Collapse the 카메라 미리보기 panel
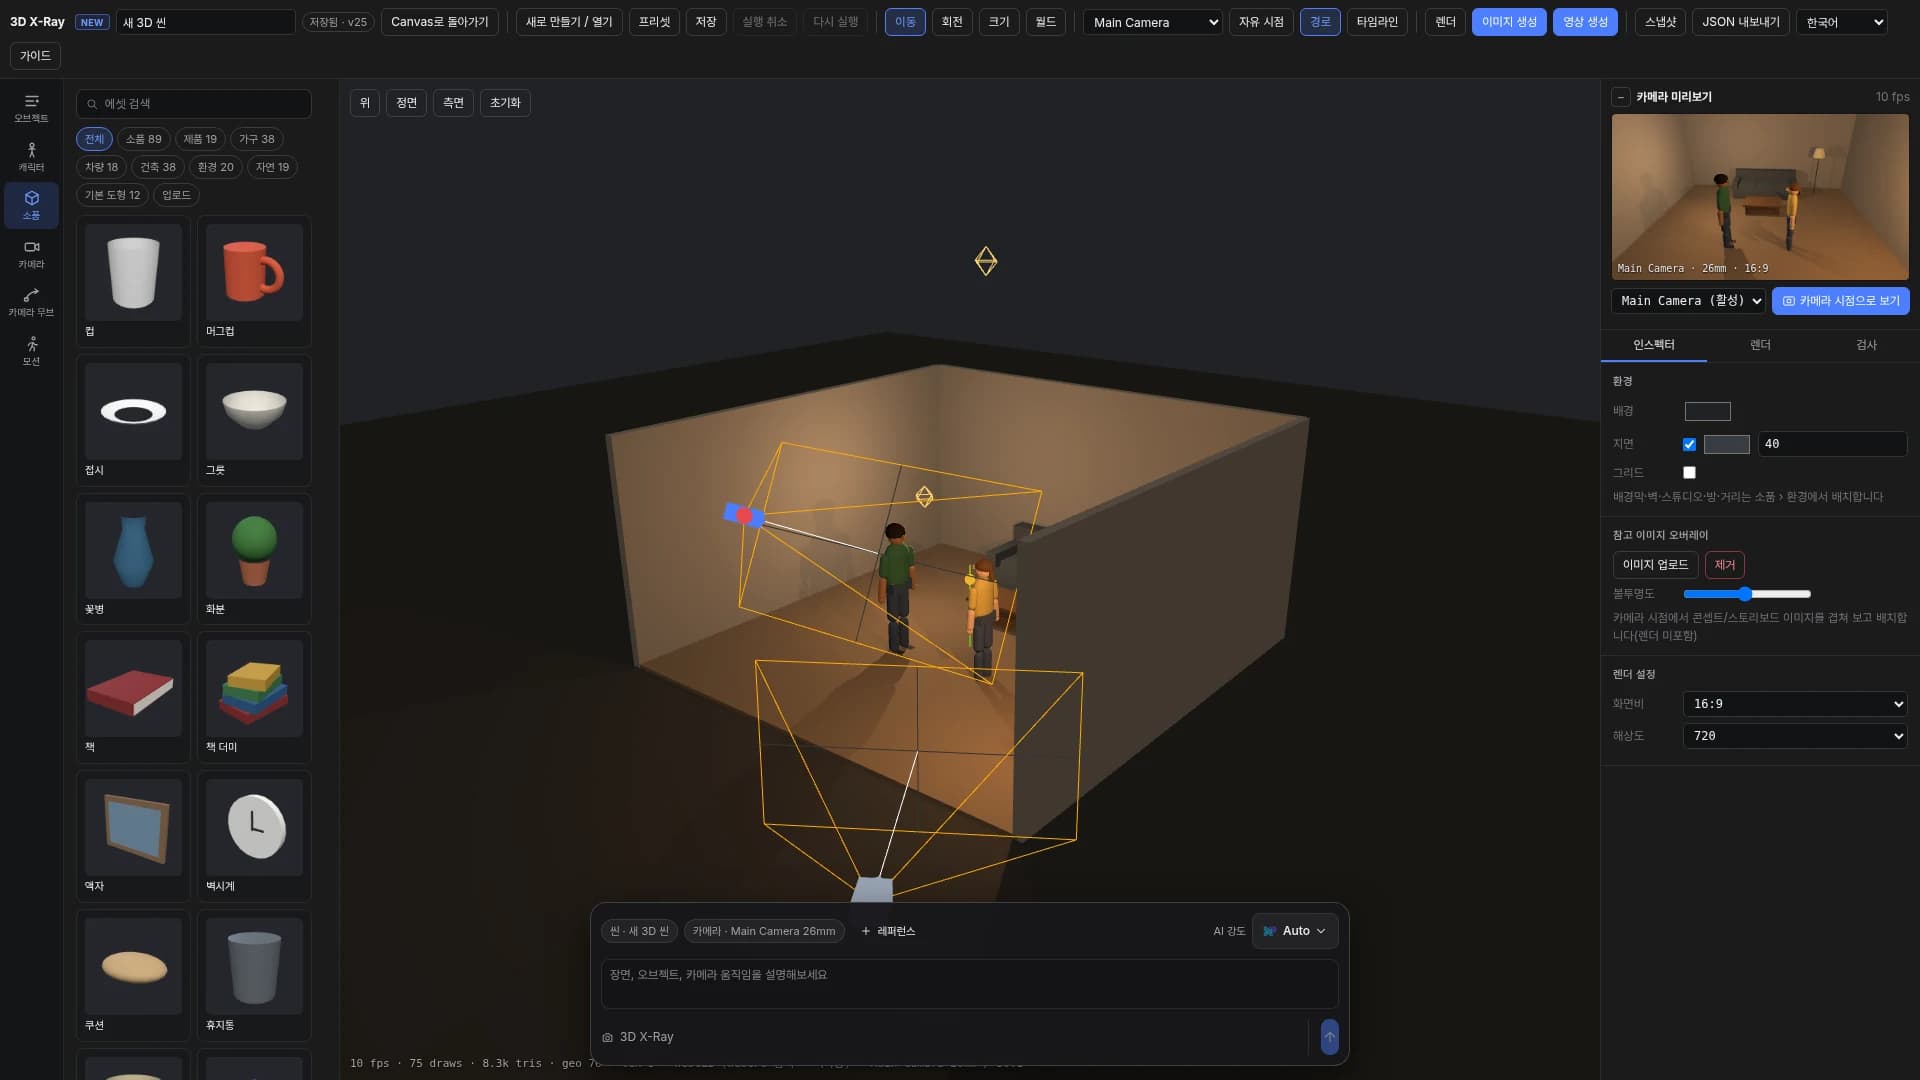The image size is (1920, 1080). 1621,97
